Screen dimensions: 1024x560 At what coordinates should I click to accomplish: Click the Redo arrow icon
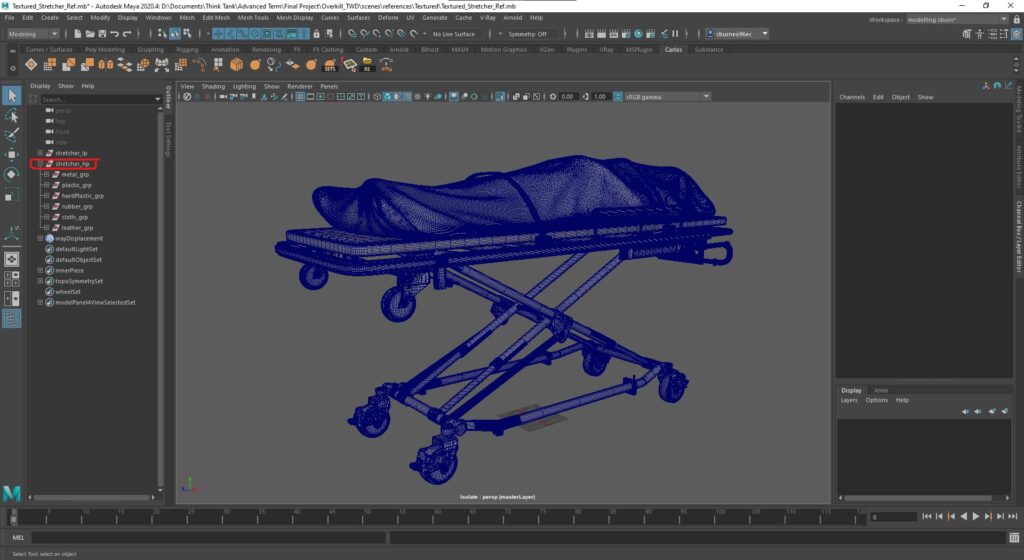click(127, 34)
